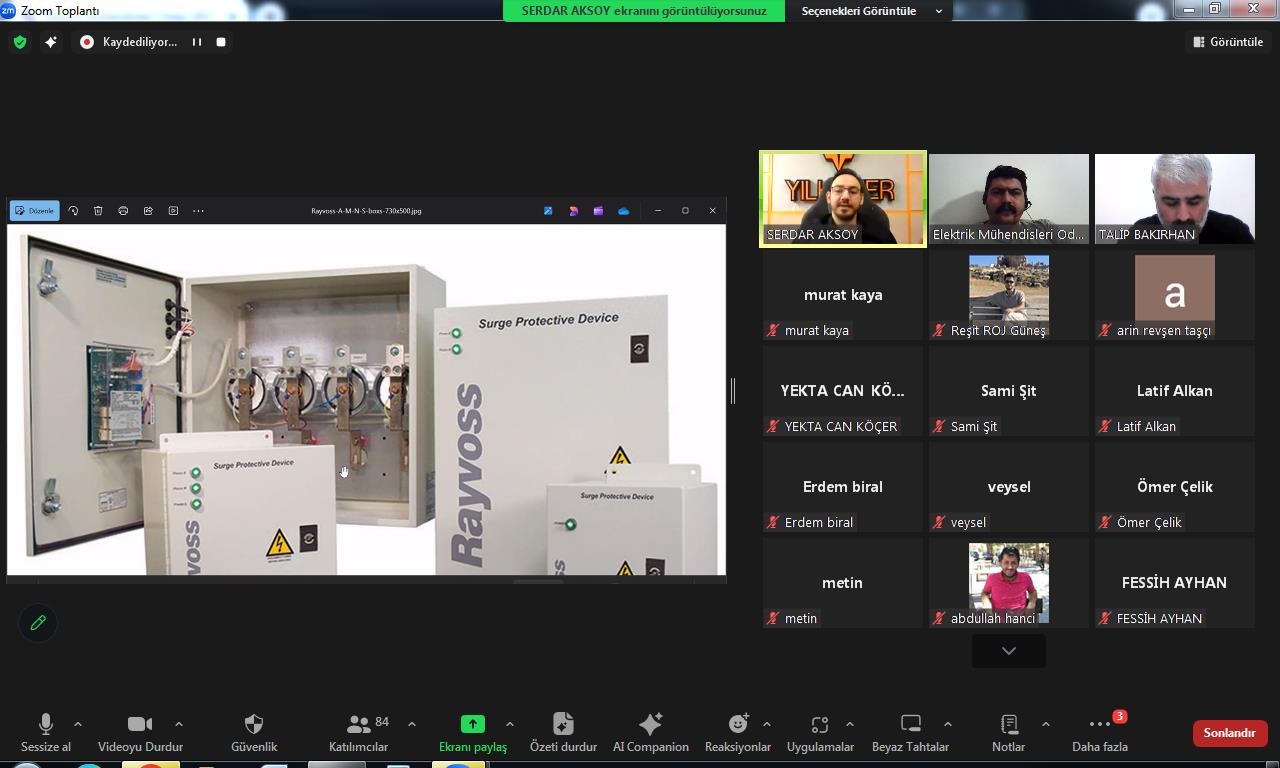Open the Notlar notes tool
Screen dimensions: 1280x768
coord(1008,733)
